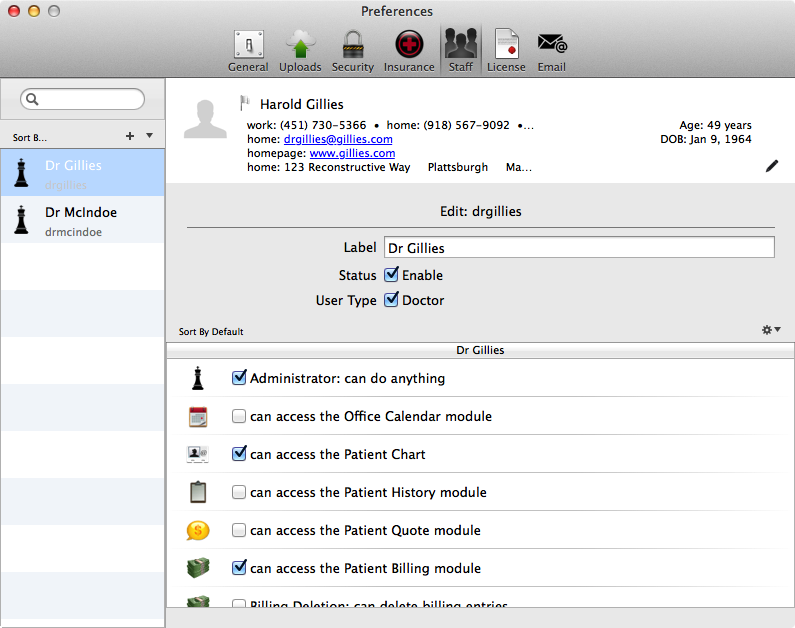The width and height of the screenshot is (795, 628).
Task: Open the gear options menu
Action: [771, 330]
